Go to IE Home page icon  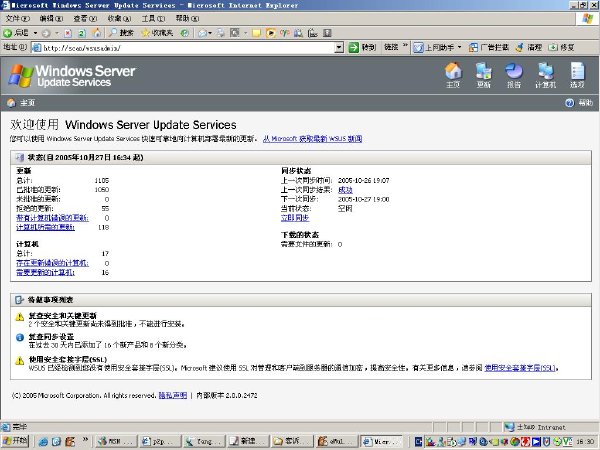point(97,33)
